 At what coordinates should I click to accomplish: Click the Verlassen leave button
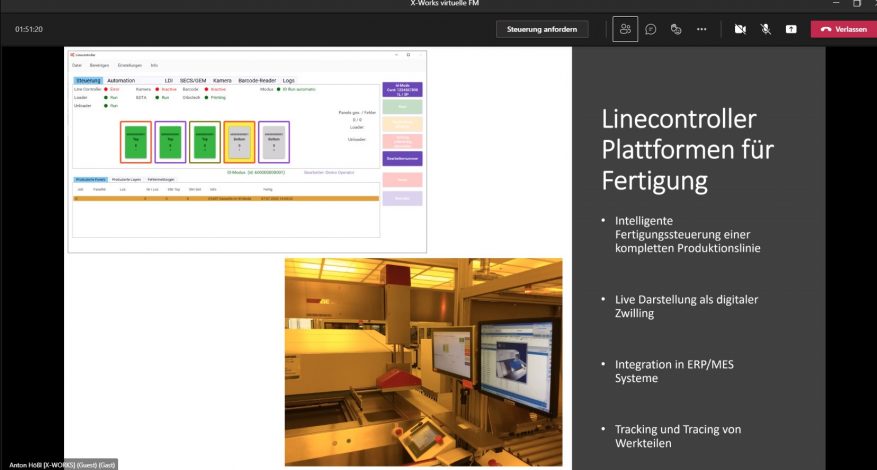tap(843, 29)
